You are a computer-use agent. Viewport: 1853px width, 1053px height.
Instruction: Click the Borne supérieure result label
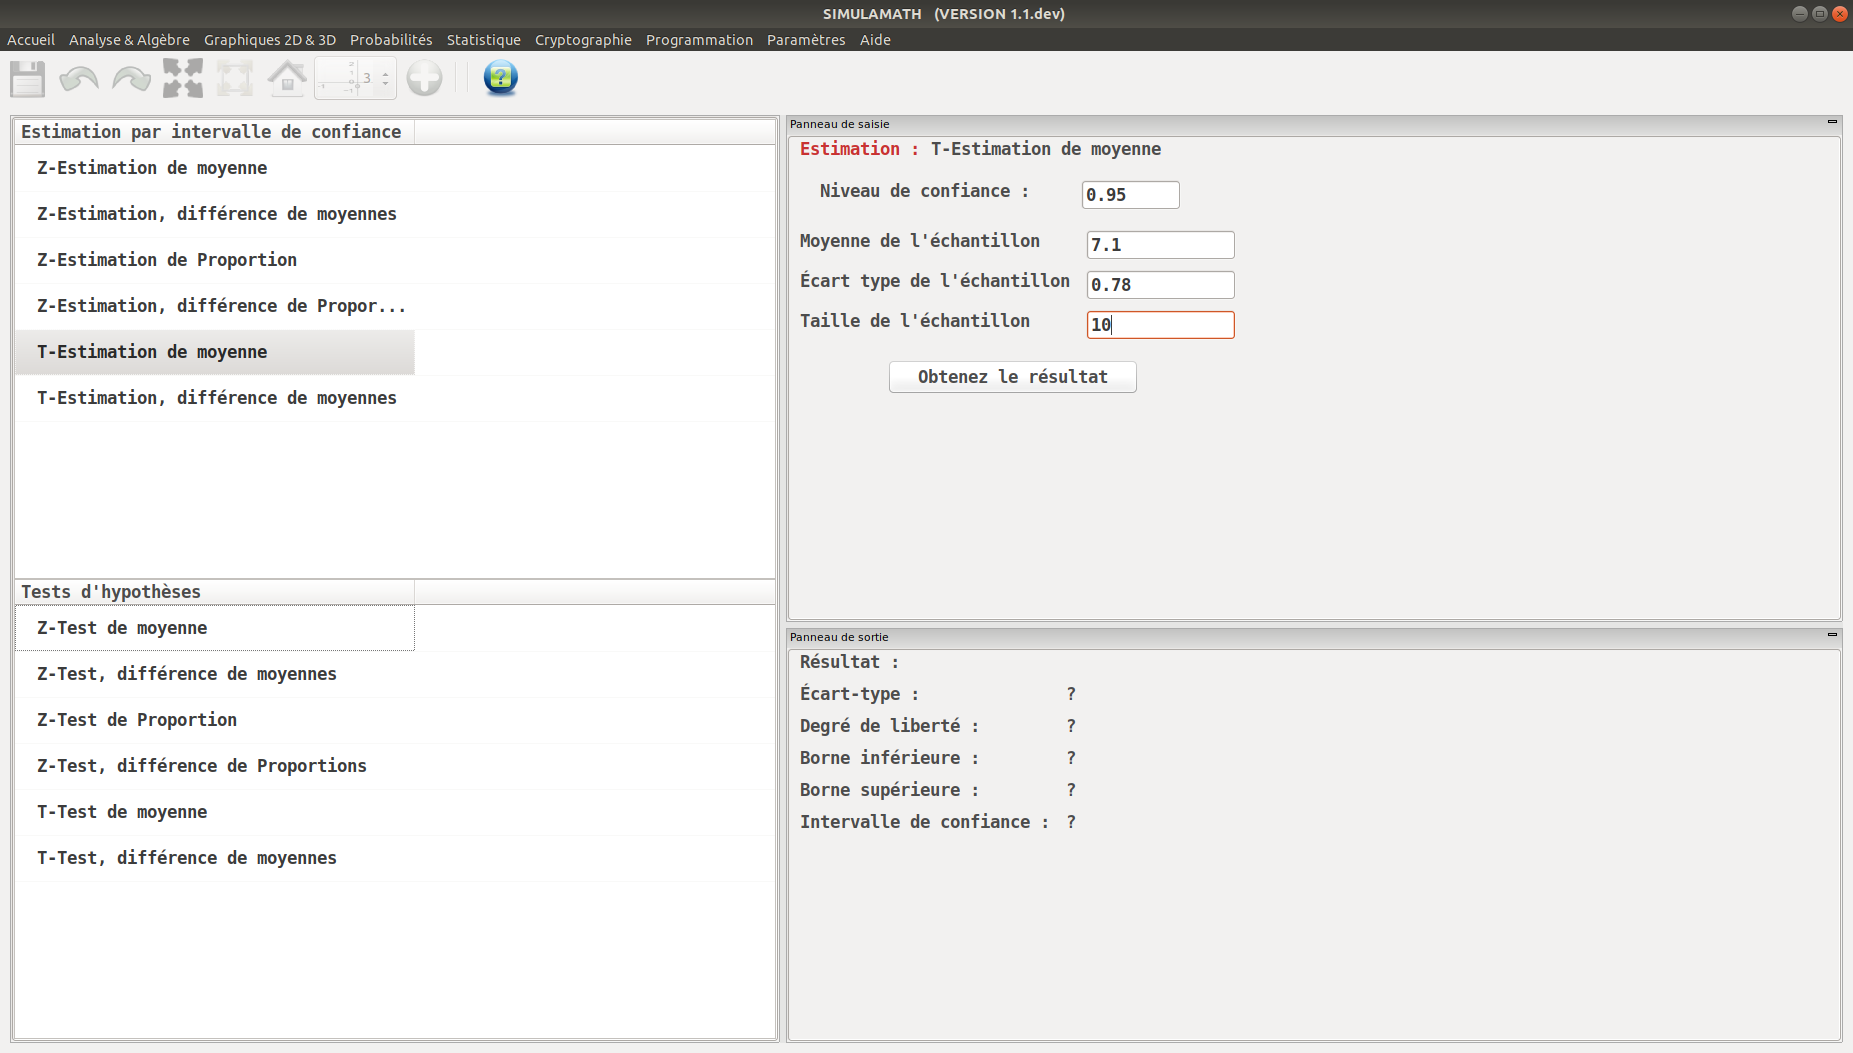pyautogui.click(x=889, y=790)
